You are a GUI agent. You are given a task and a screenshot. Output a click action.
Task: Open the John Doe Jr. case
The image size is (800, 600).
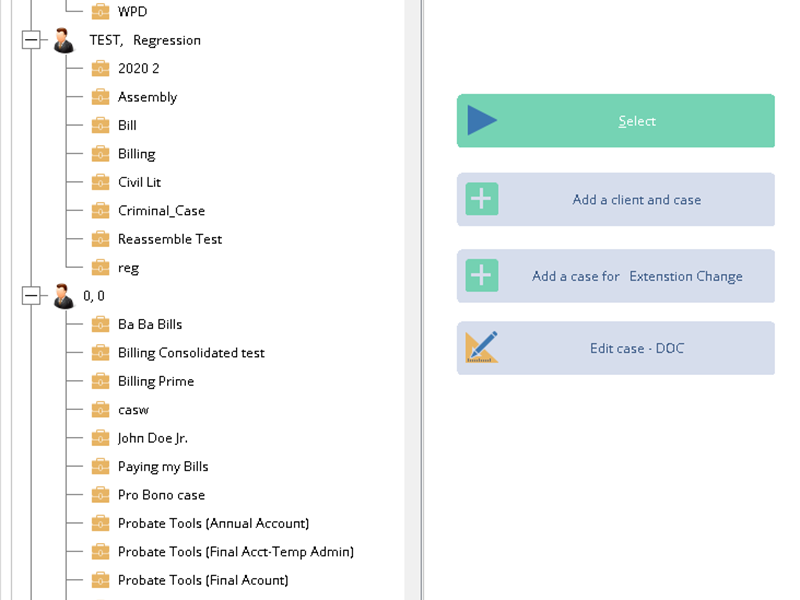(x=152, y=438)
